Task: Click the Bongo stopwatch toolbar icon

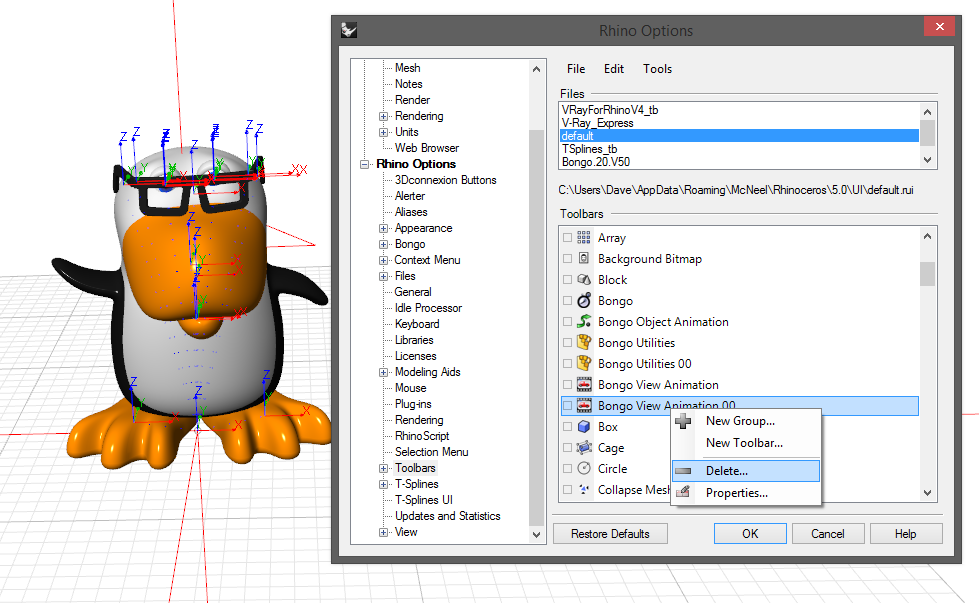Action: (x=584, y=300)
